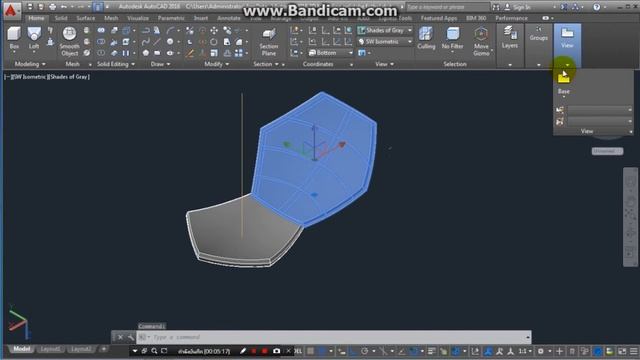This screenshot has height=360, width=640.
Task: Click the command line wrench customize icon
Action: click(130, 337)
